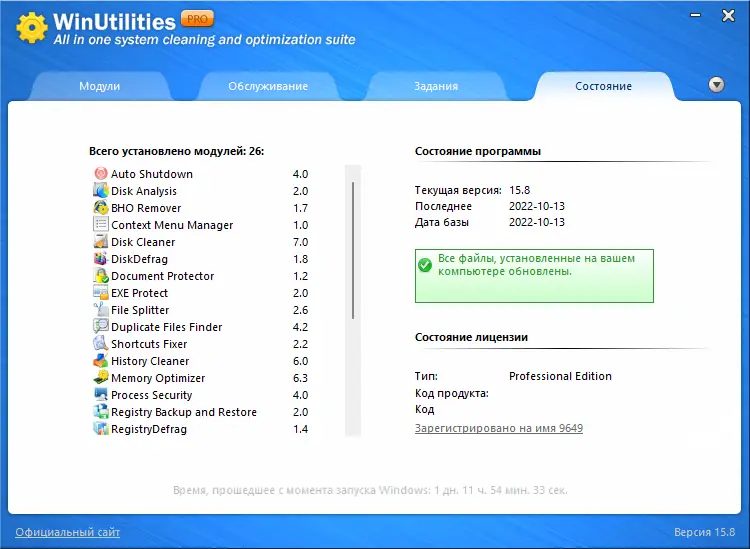Click the Context Menu Manager icon
Image resolution: width=750 pixels, height=549 pixels.
pos(100,224)
